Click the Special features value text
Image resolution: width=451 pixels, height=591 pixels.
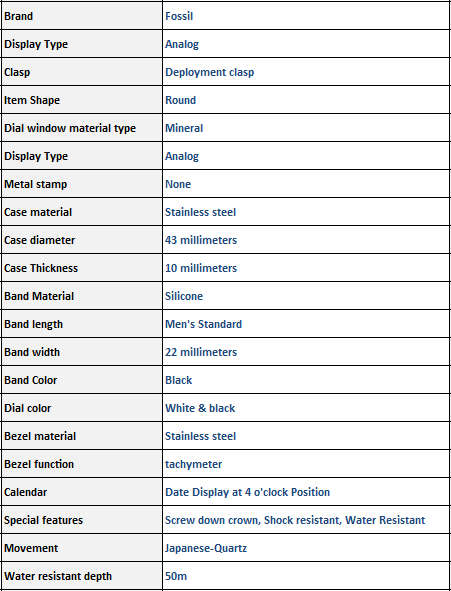click(295, 520)
